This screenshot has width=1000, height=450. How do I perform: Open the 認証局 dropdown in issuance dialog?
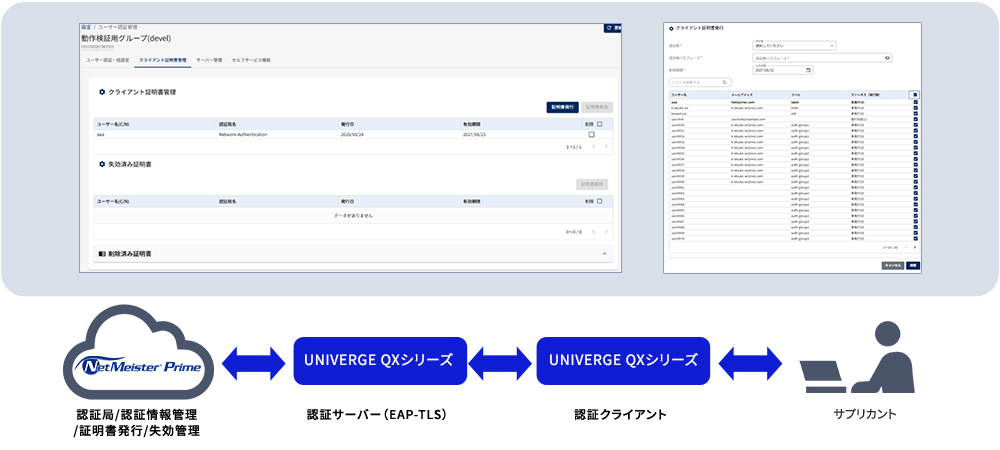click(x=795, y=46)
